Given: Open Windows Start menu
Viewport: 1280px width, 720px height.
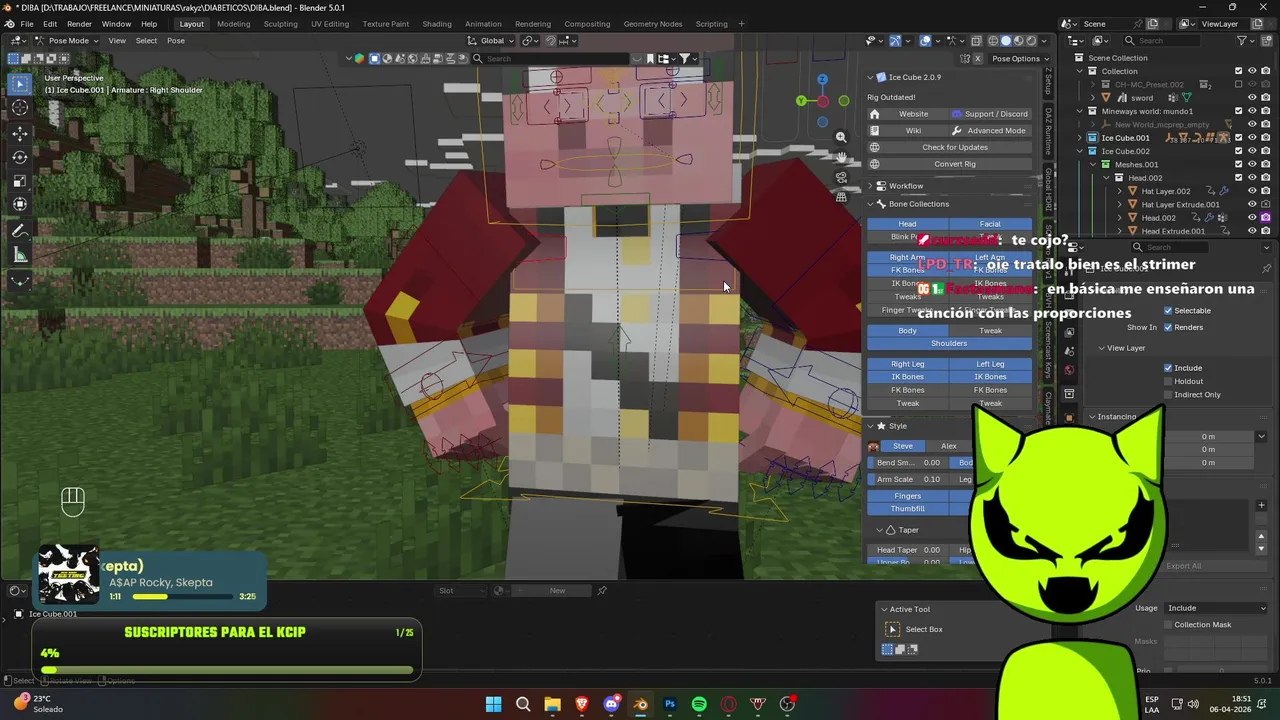Looking at the screenshot, I should point(494,704).
